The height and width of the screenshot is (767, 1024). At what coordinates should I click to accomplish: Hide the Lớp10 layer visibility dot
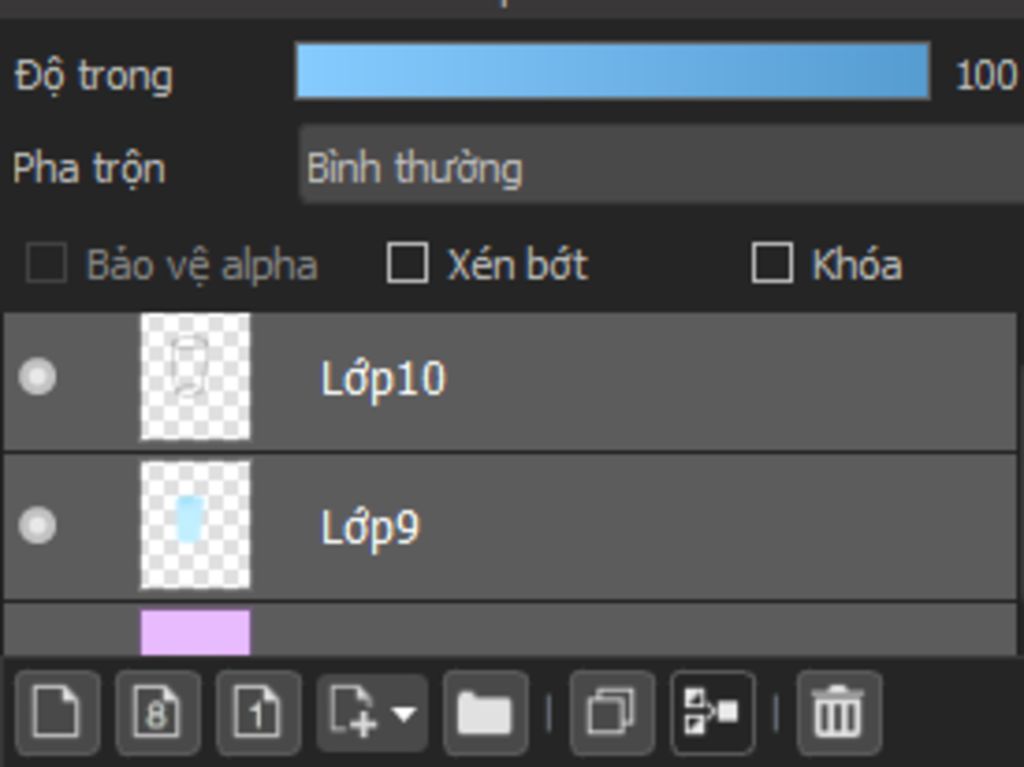(x=37, y=376)
